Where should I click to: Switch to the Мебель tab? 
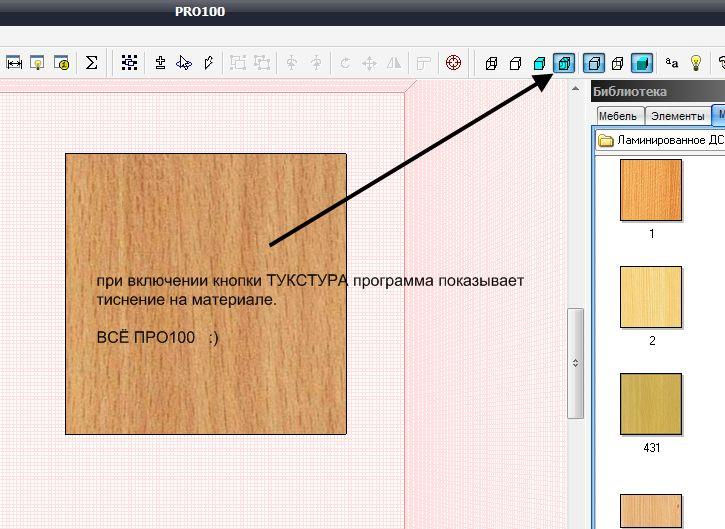(x=618, y=116)
